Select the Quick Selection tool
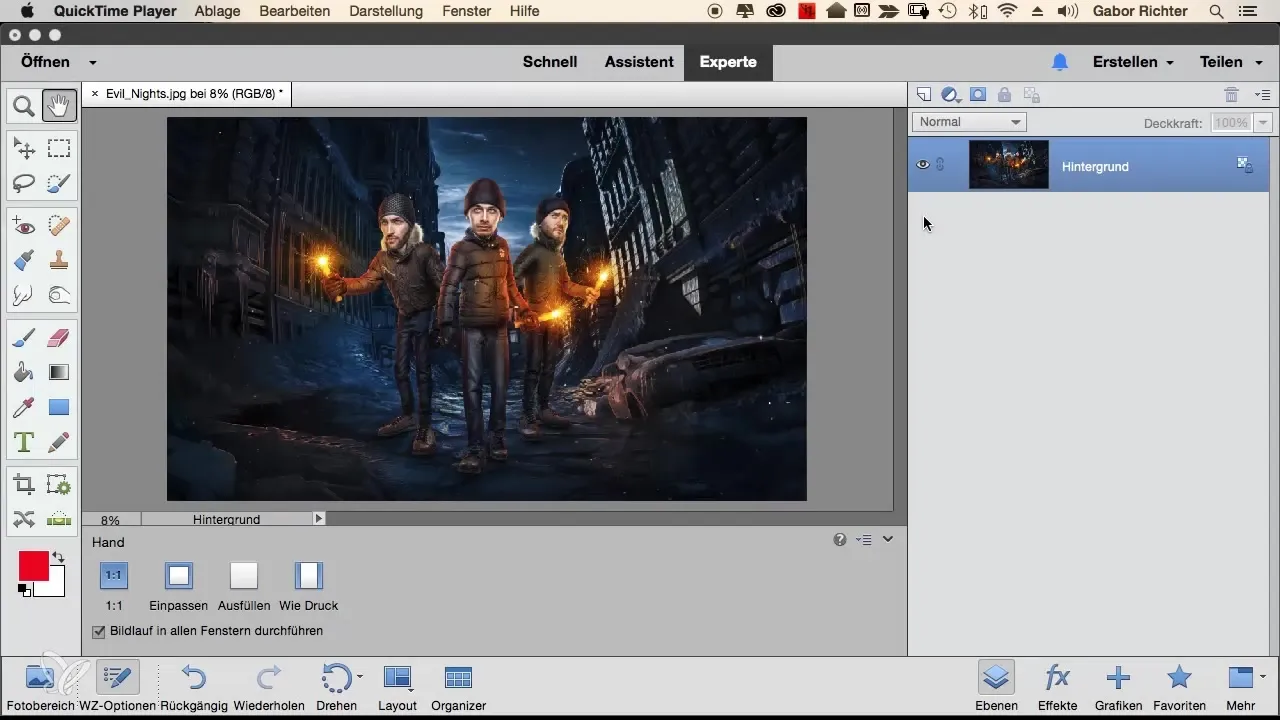Screen dimensions: 1280x720 coord(59,183)
